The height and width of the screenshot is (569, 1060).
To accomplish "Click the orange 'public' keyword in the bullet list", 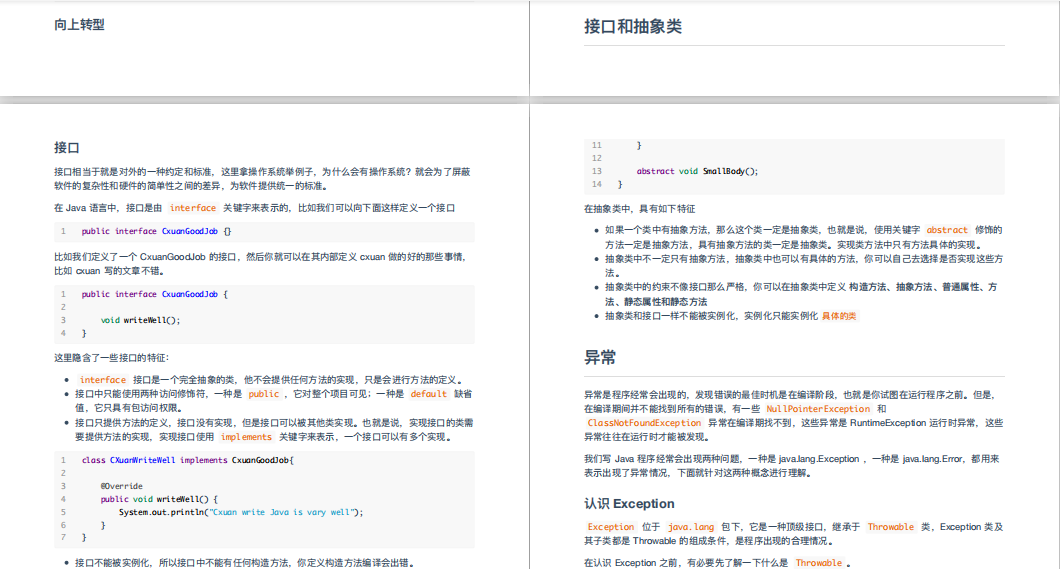I will pyautogui.click(x=264, y=394).
